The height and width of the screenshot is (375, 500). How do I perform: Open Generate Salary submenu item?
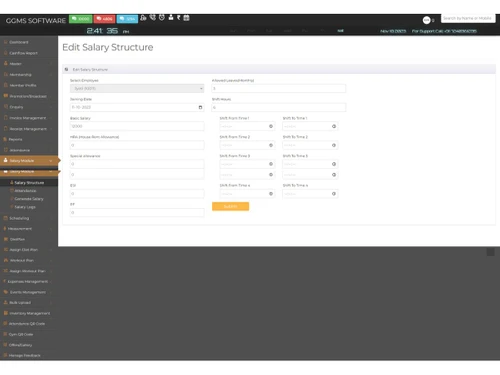click(29, 199)
